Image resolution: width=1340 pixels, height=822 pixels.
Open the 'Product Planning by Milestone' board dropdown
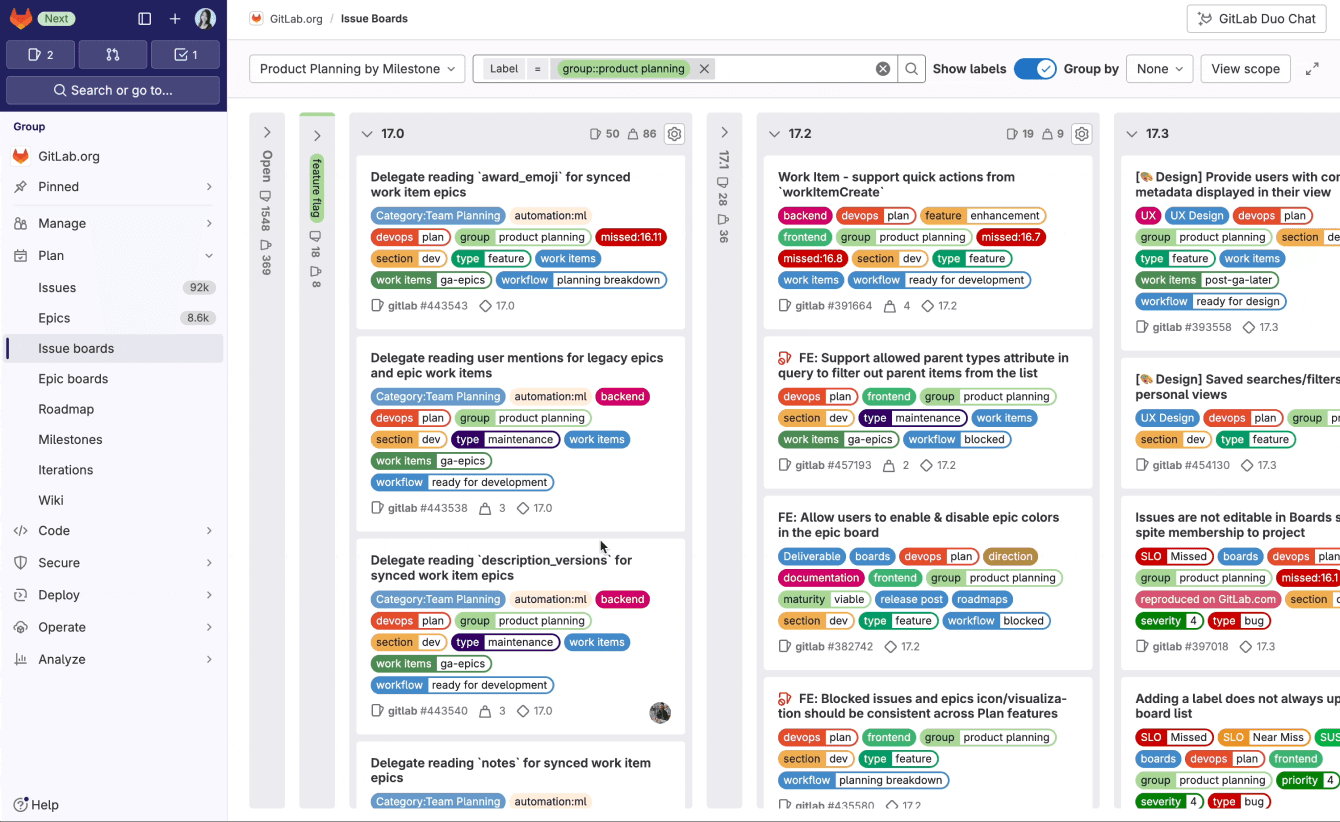pos(357,69)
